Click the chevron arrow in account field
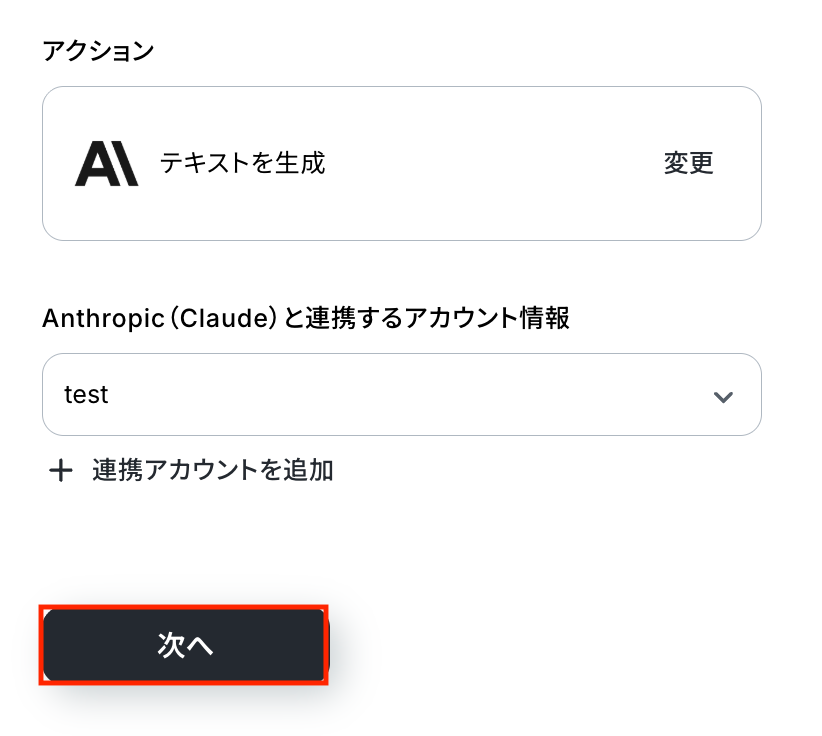This screenshot has width=822, height=736. (723, 396)
